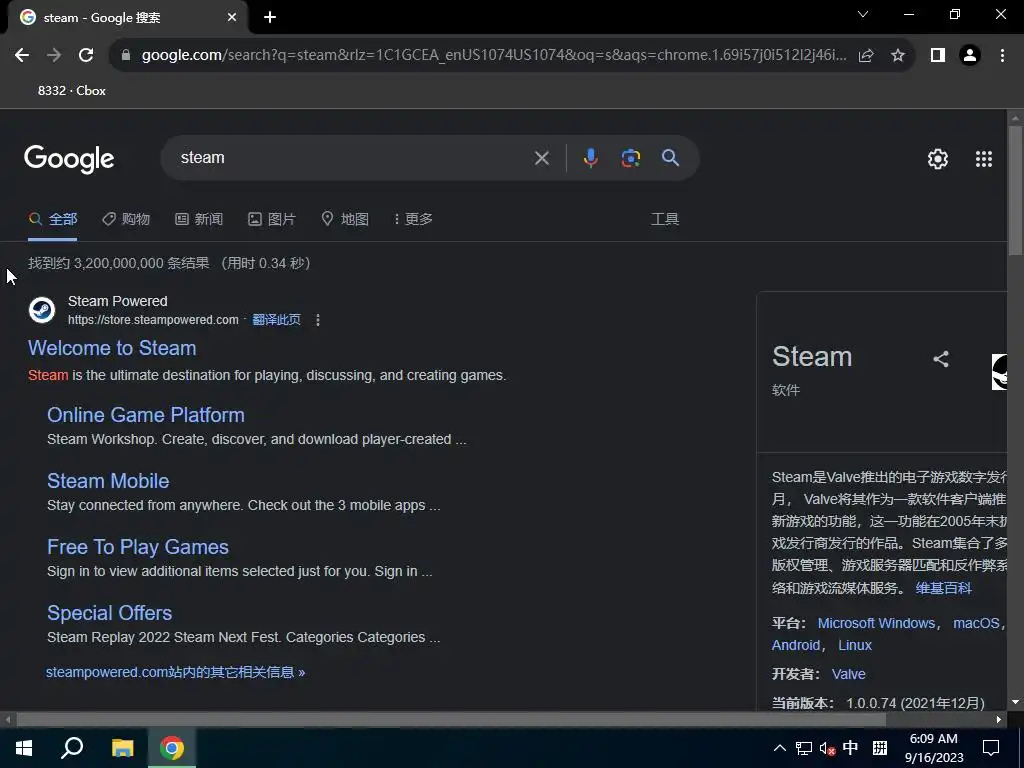Click the network tray icon

click(804, 748)
